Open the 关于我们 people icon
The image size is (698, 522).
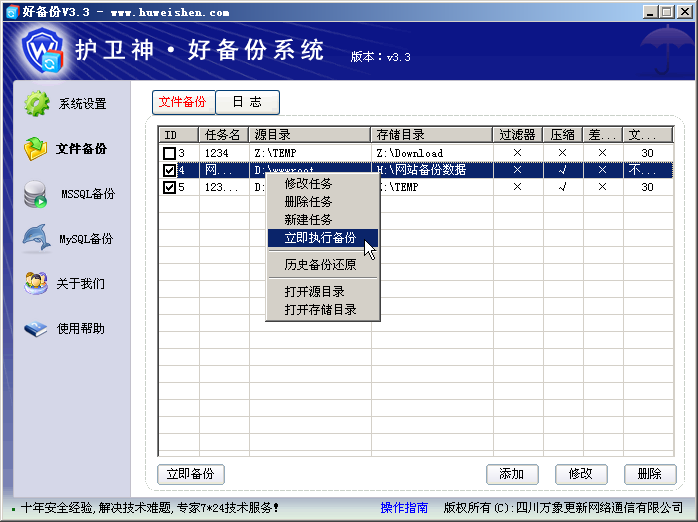click(36, 283)
